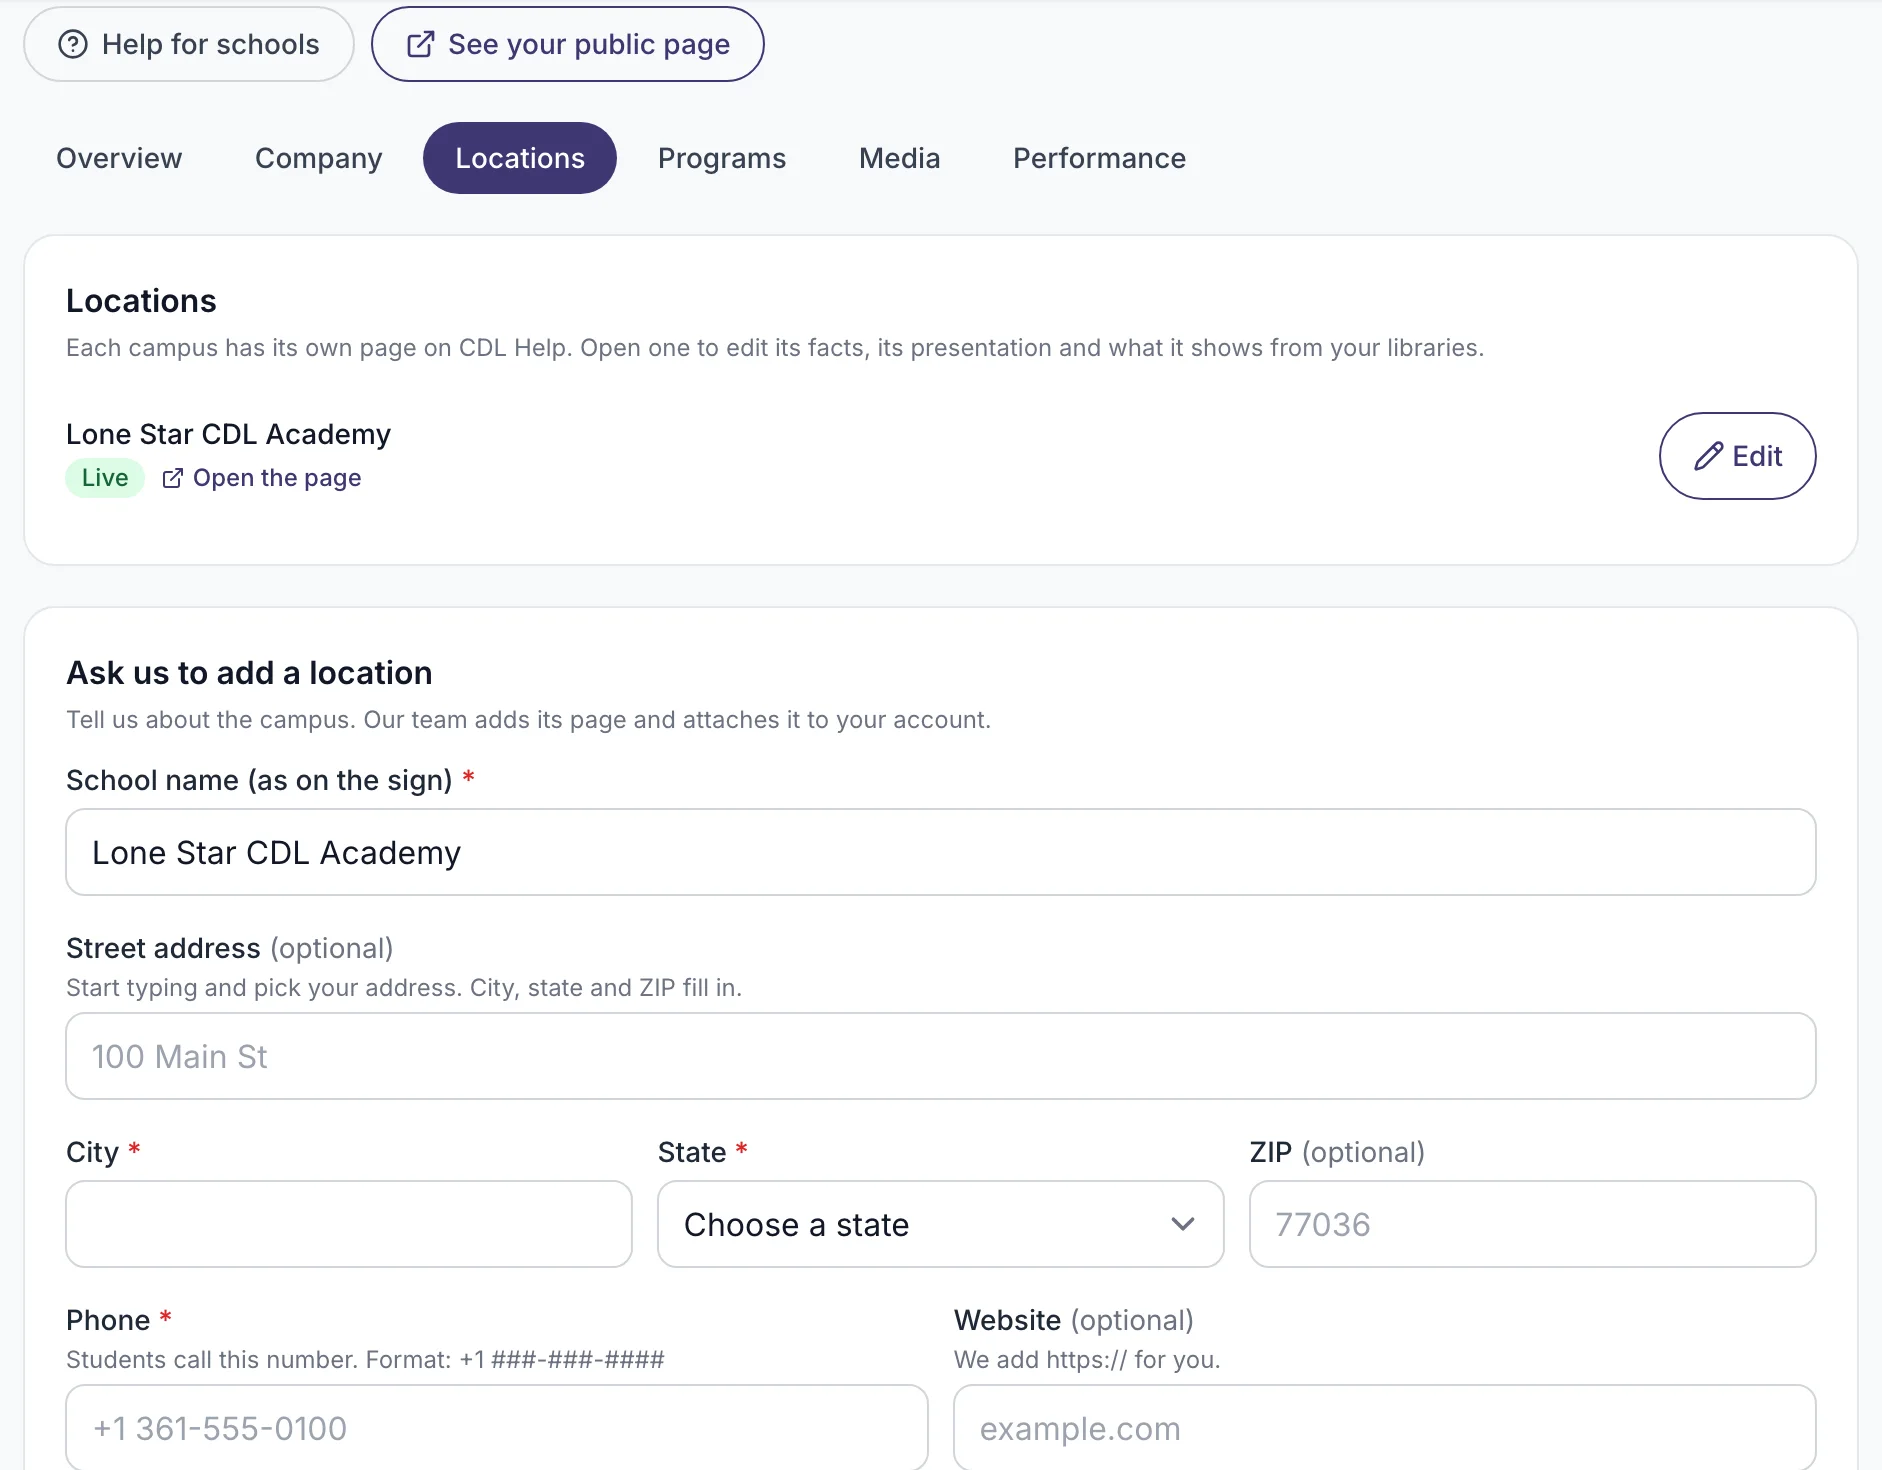1882x1470 pixels.
Task: Click into the City input field
Action: pos(349,1224)
